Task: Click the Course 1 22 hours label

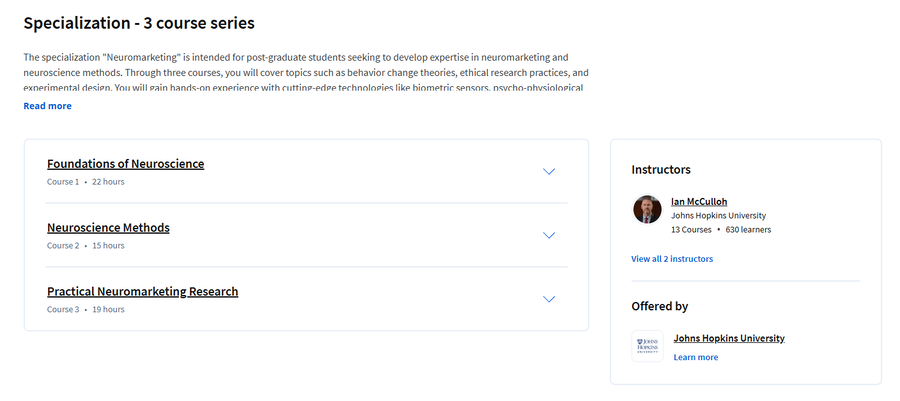Action: pos(86,182)
